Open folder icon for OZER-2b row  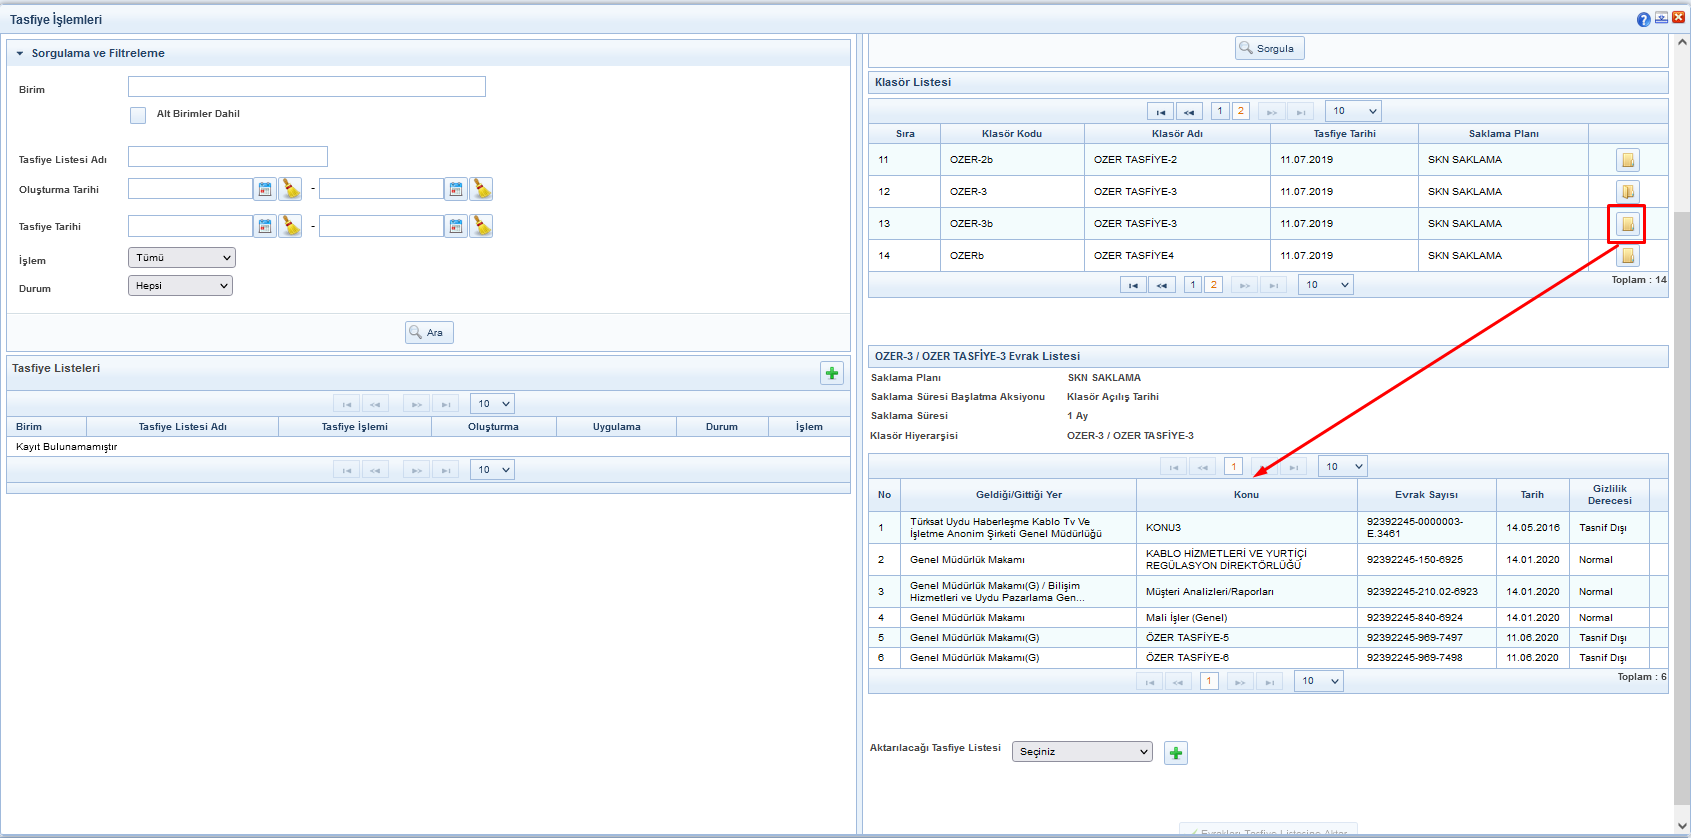(x=1627, y=160)
